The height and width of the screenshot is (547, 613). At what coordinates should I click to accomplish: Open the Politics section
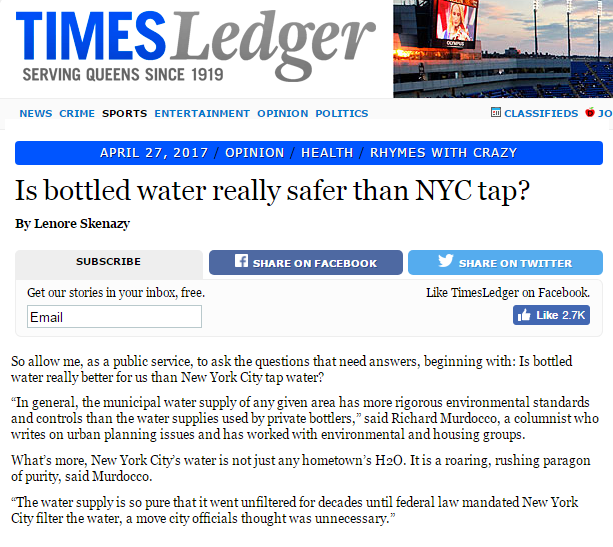(342, 113)
